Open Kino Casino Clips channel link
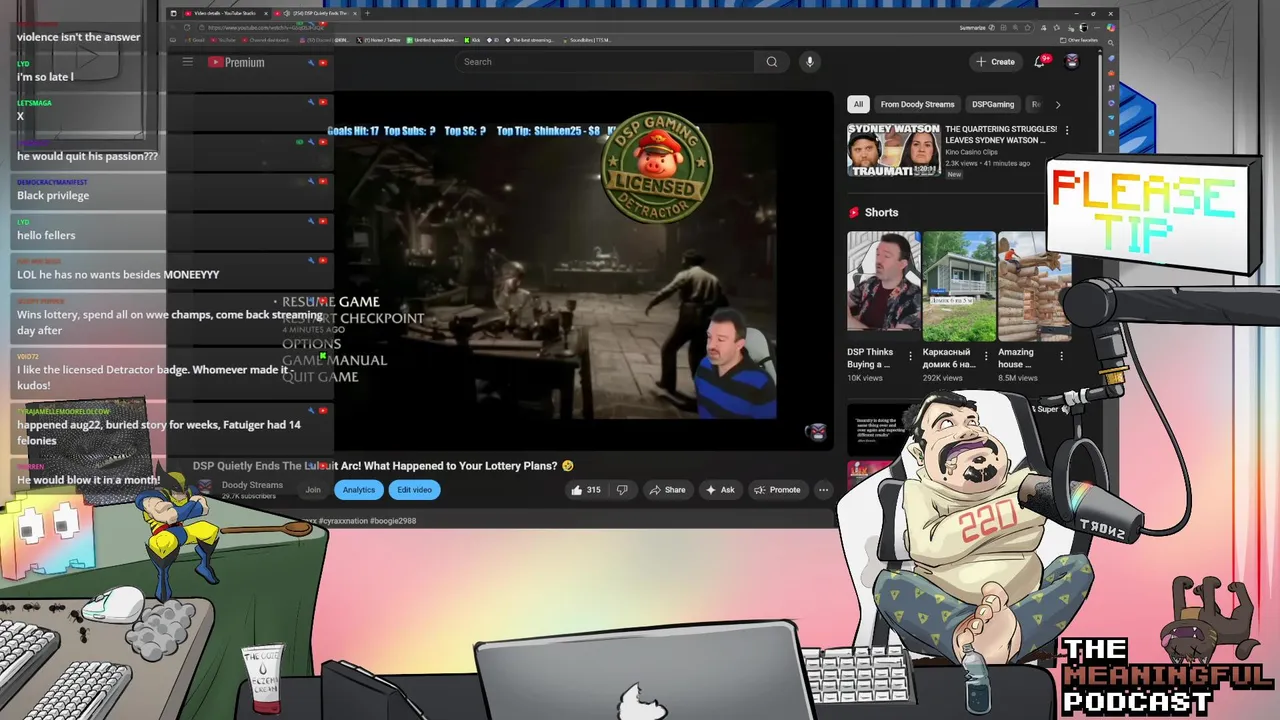The height and width of the screenshot is (720, 1280). [979, 152]
